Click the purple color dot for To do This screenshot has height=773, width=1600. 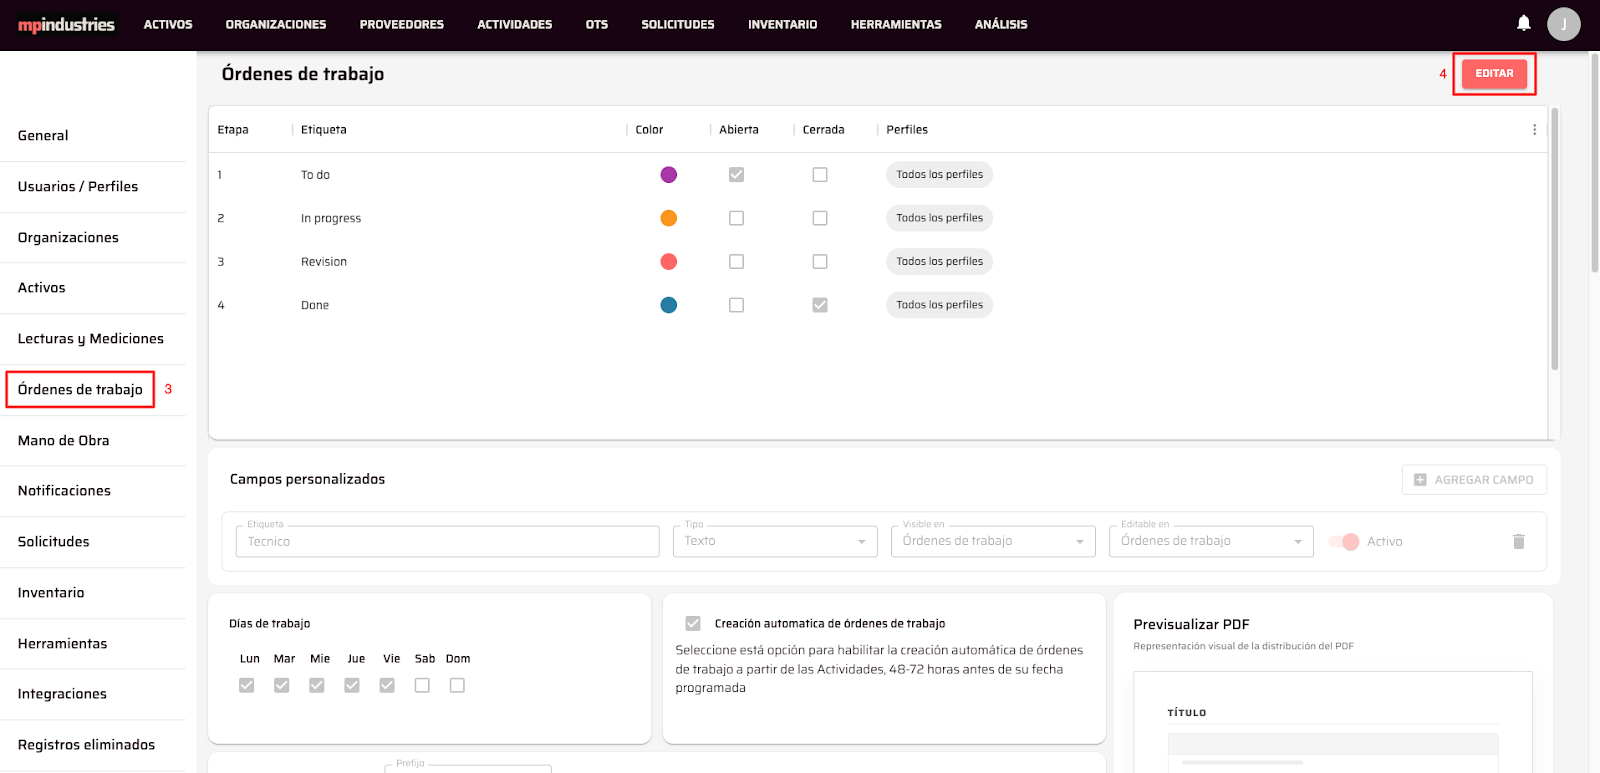669,175
